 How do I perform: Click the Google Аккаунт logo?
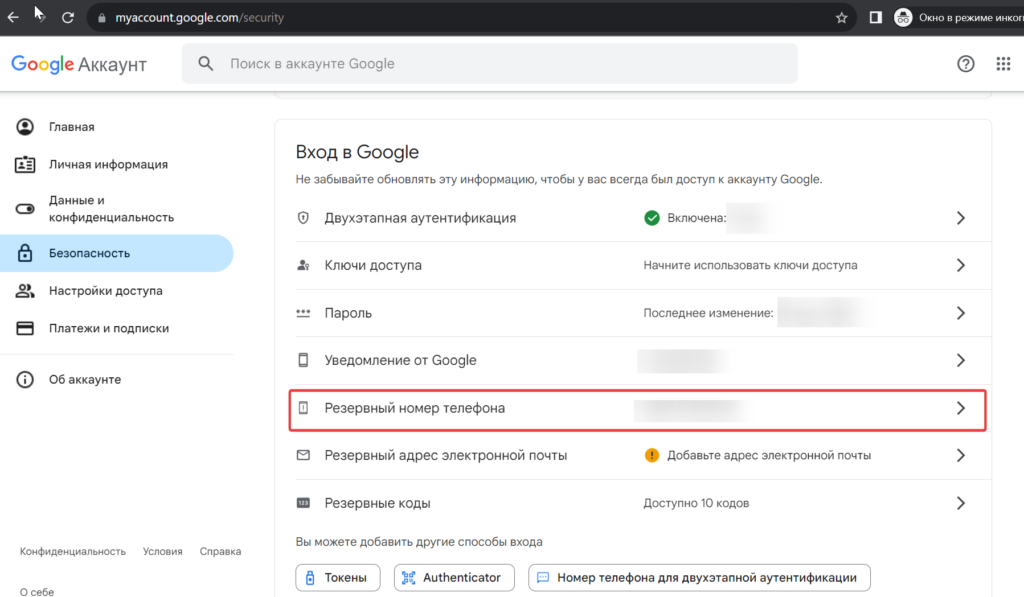click(79, 64)
